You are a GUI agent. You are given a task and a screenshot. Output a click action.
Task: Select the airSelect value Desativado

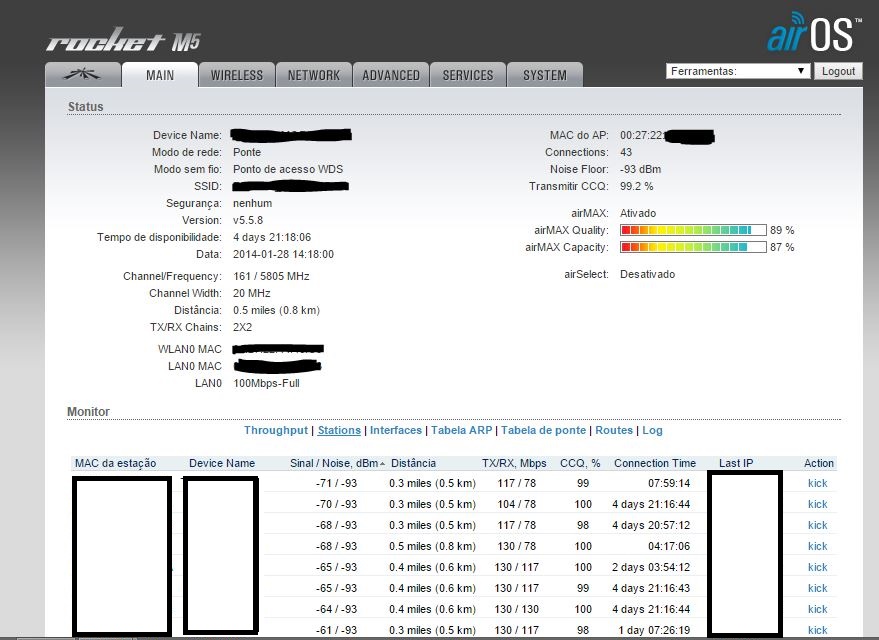coord(647,274)
